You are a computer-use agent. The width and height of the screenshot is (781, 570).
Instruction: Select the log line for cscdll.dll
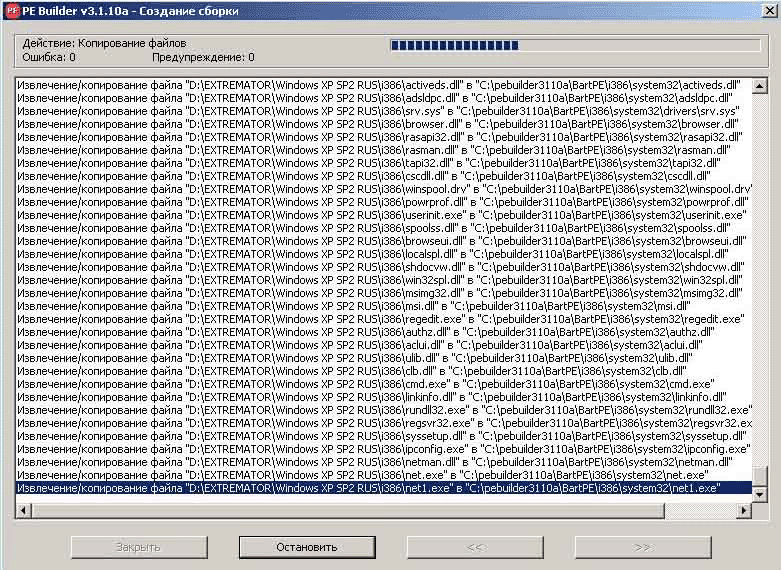click(384, 176)
